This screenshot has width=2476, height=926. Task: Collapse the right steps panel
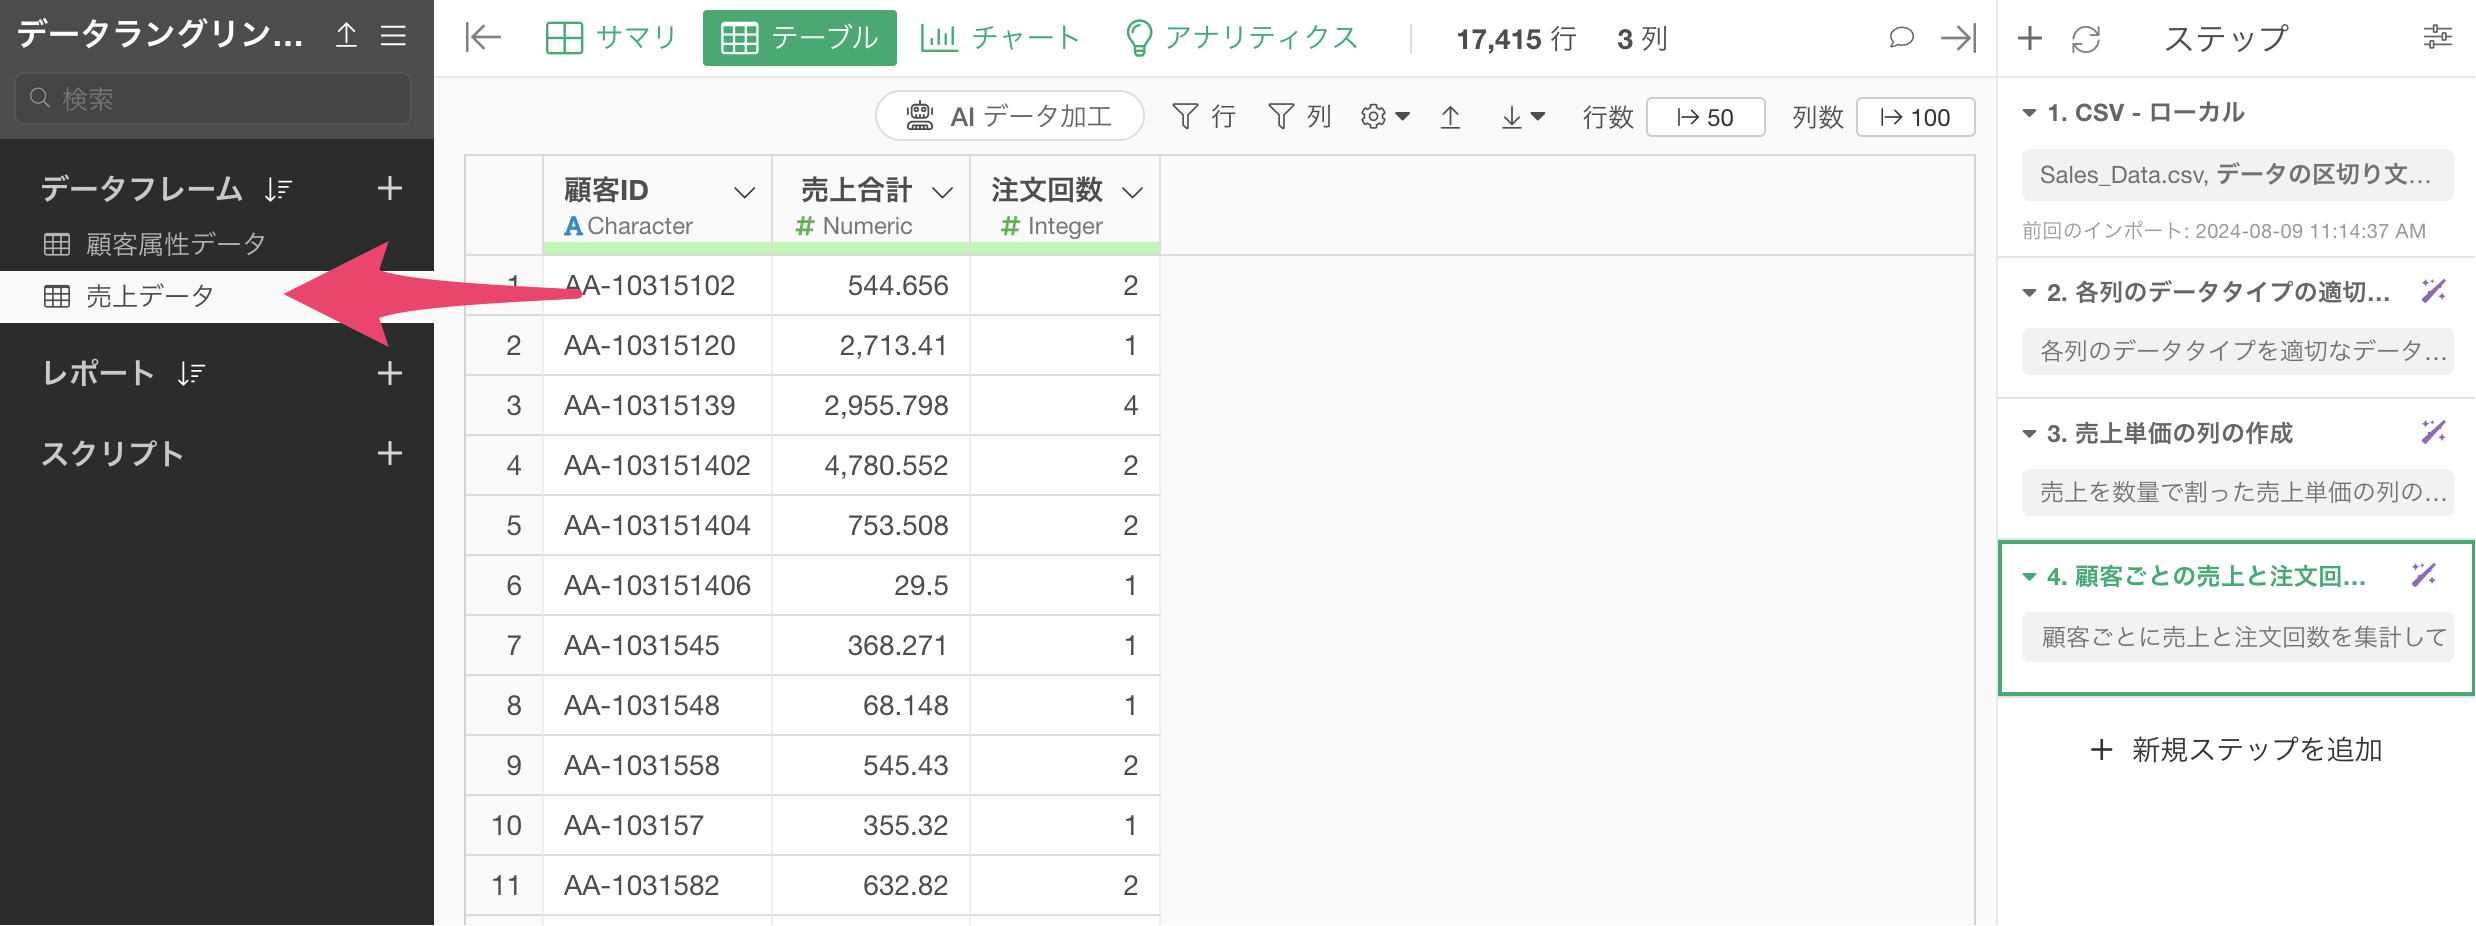1958,38
